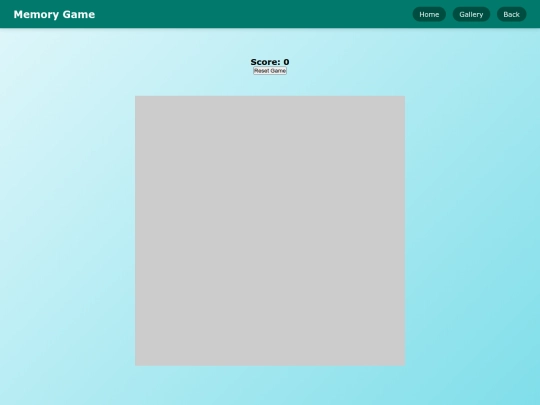Select the Score: 0 label

click(270, 62)
